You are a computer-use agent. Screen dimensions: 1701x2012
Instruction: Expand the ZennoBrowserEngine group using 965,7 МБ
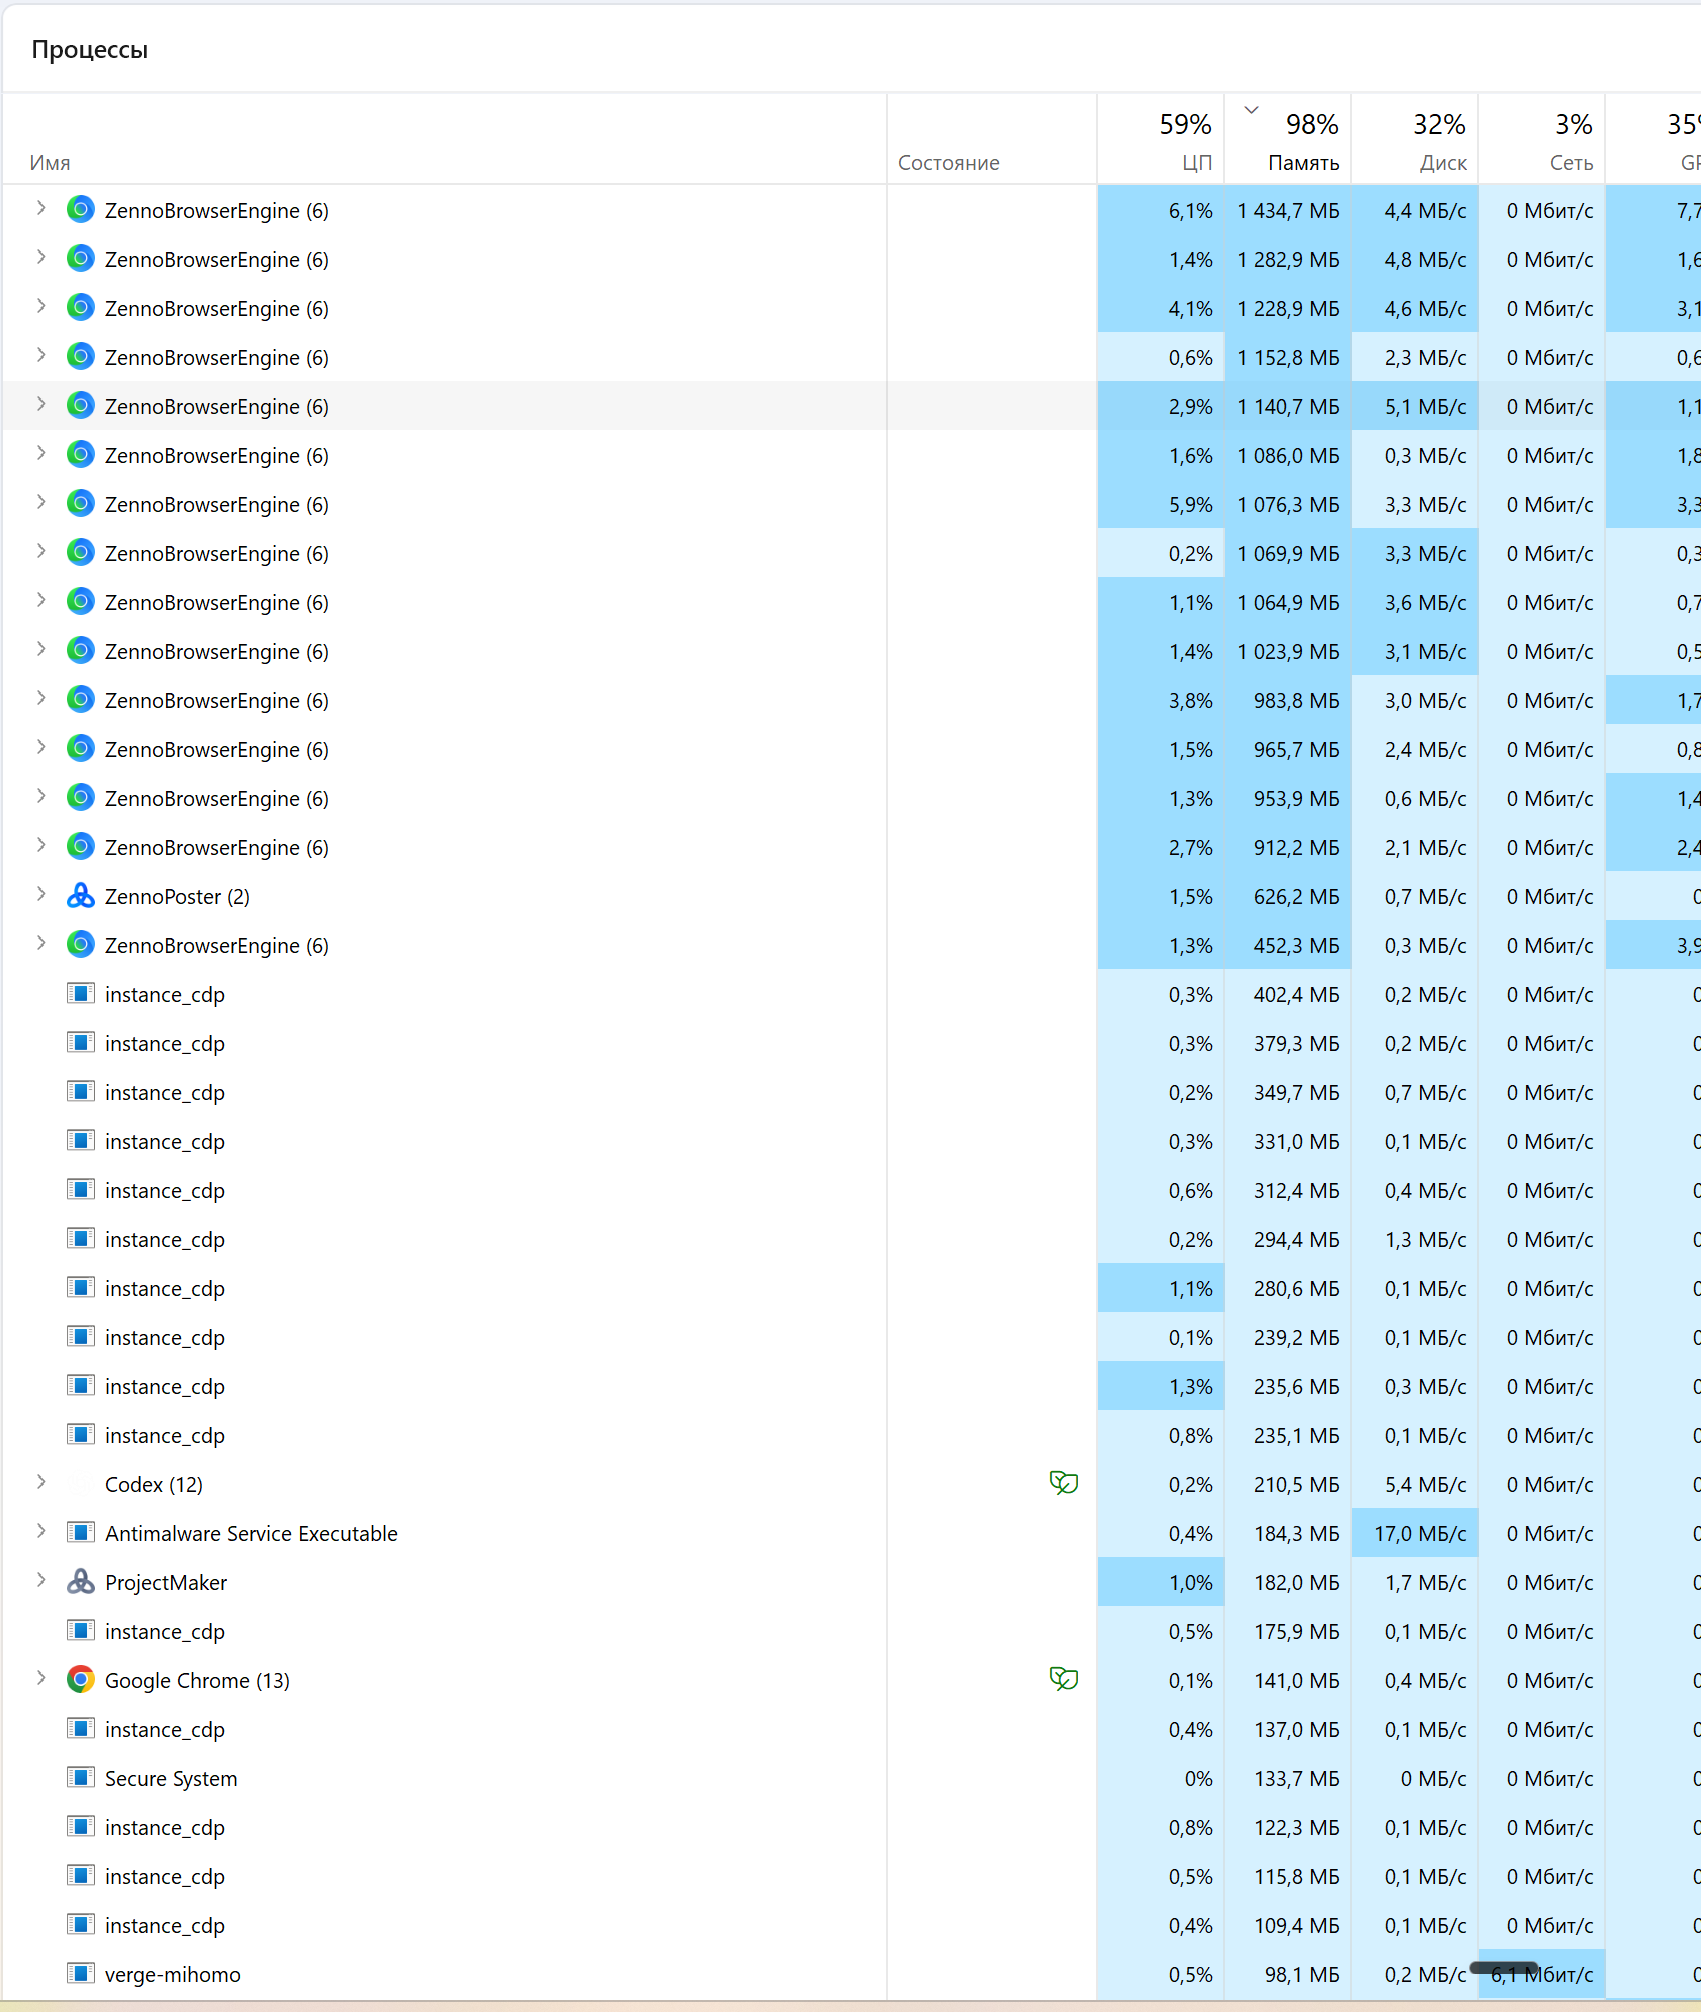(41, 747)
